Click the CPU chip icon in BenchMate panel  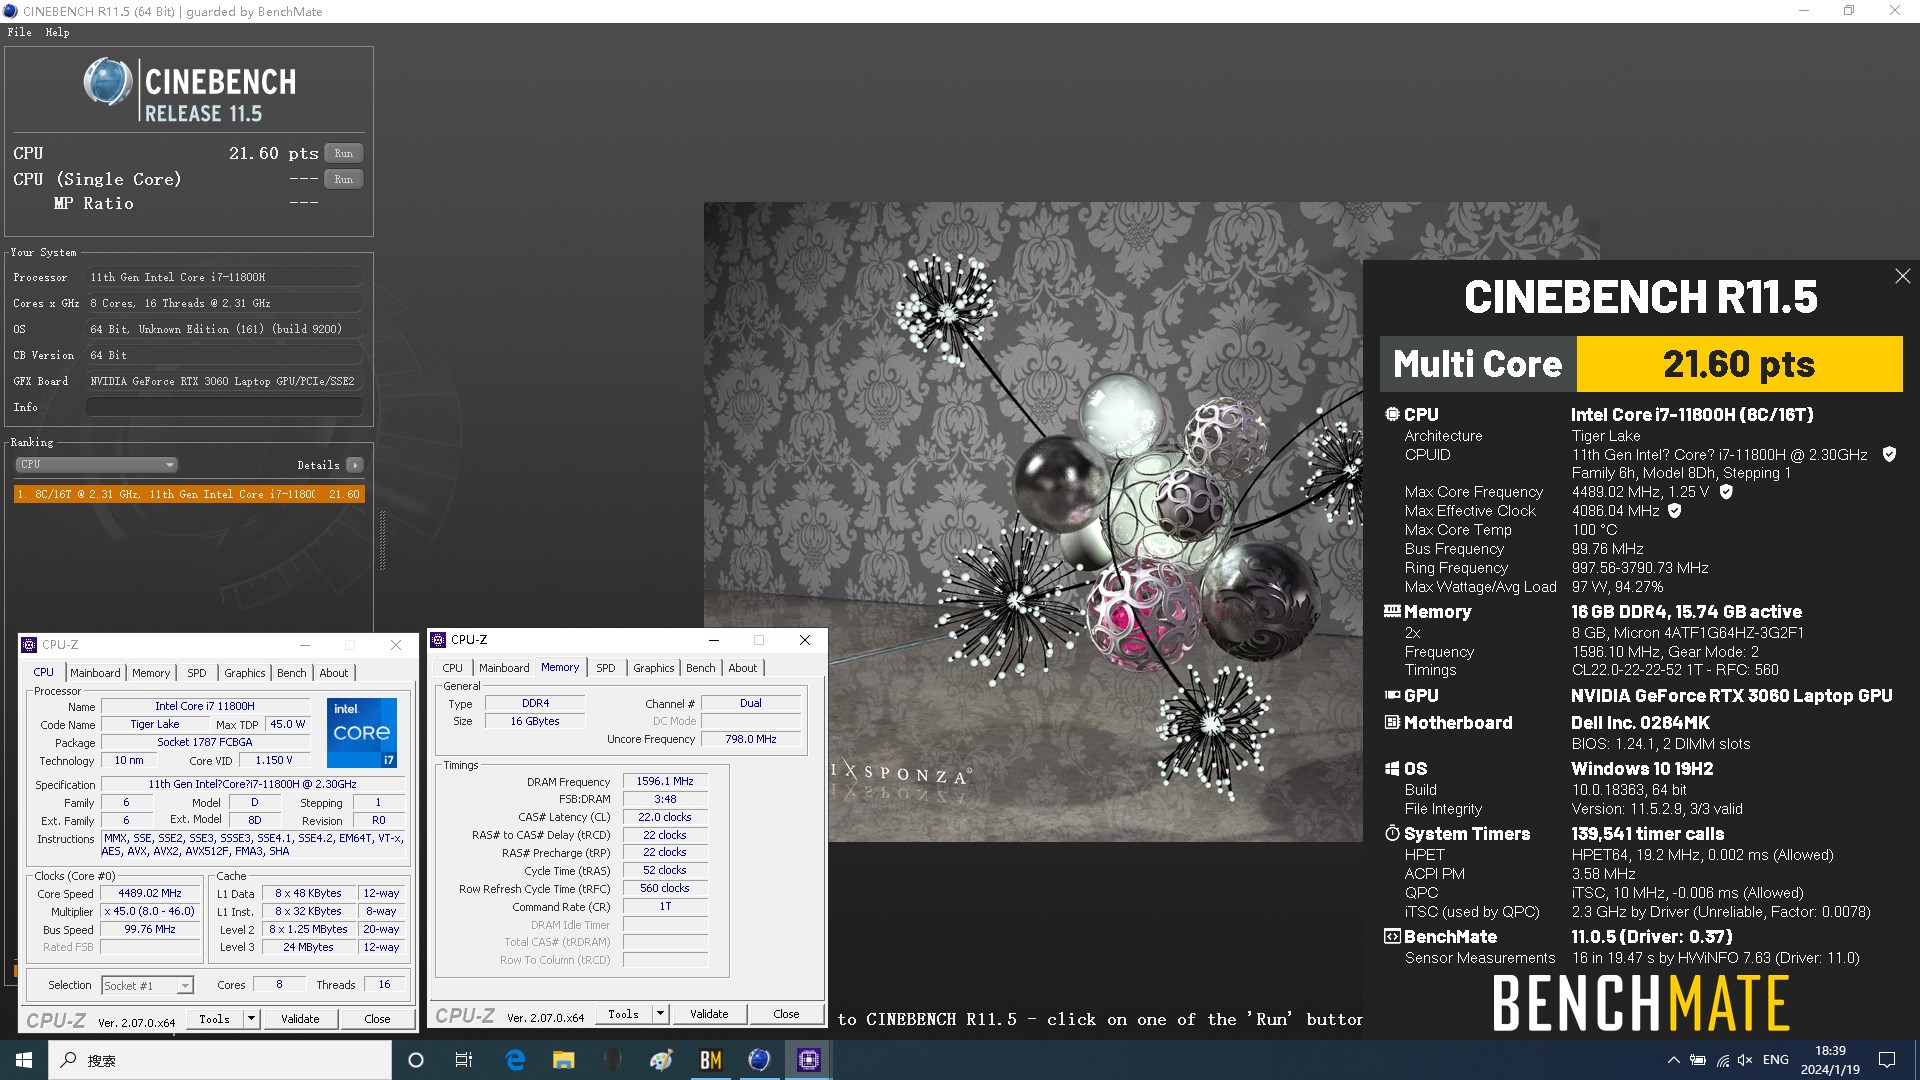1392,414
